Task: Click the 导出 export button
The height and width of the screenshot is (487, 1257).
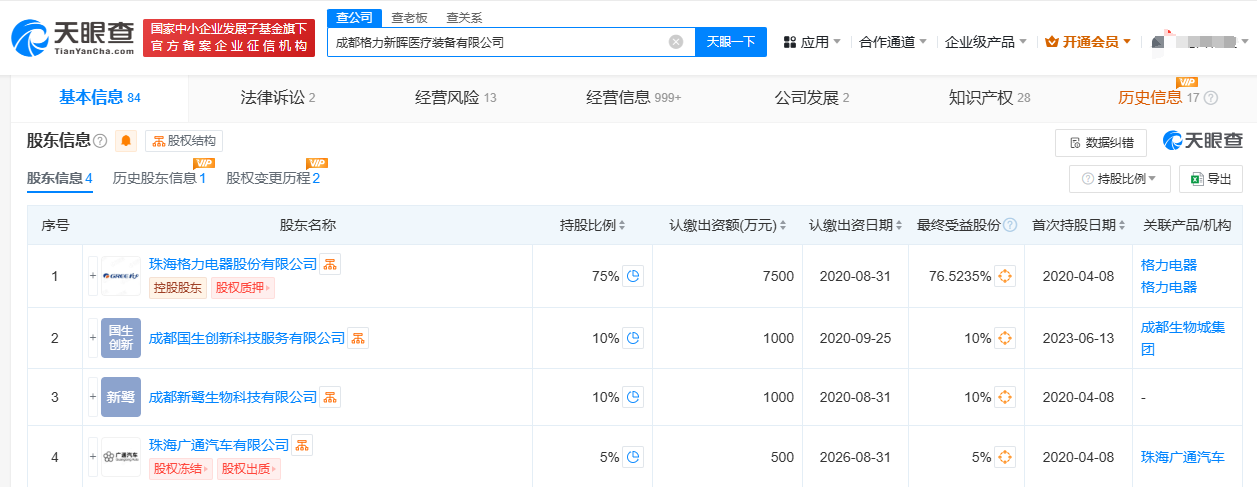Action: pyautogui.click(x=1210, y=179)
